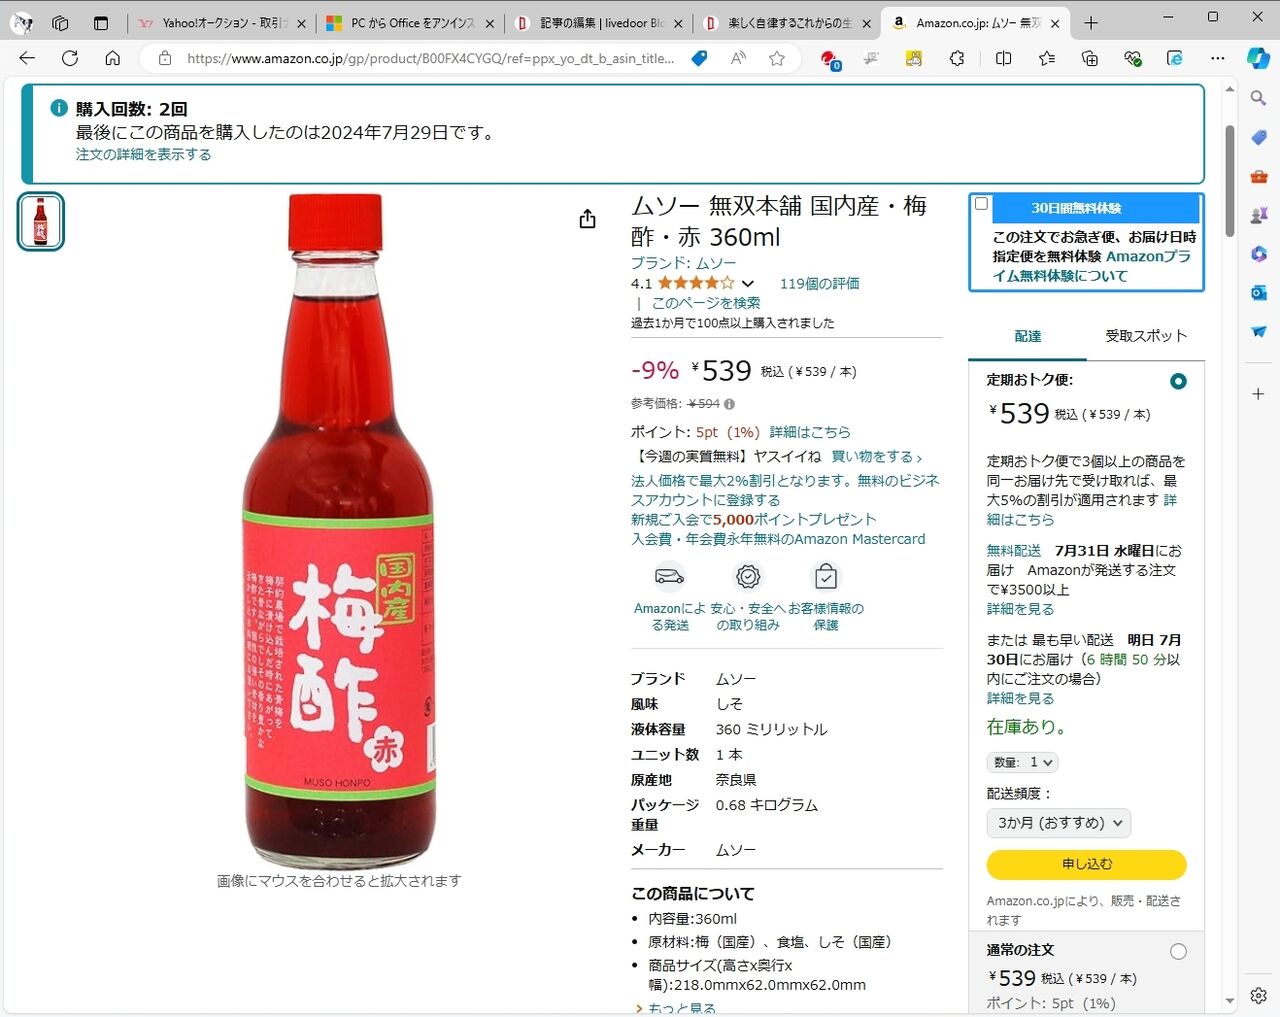Add this page to favorites star

click(x=777, y=58)
